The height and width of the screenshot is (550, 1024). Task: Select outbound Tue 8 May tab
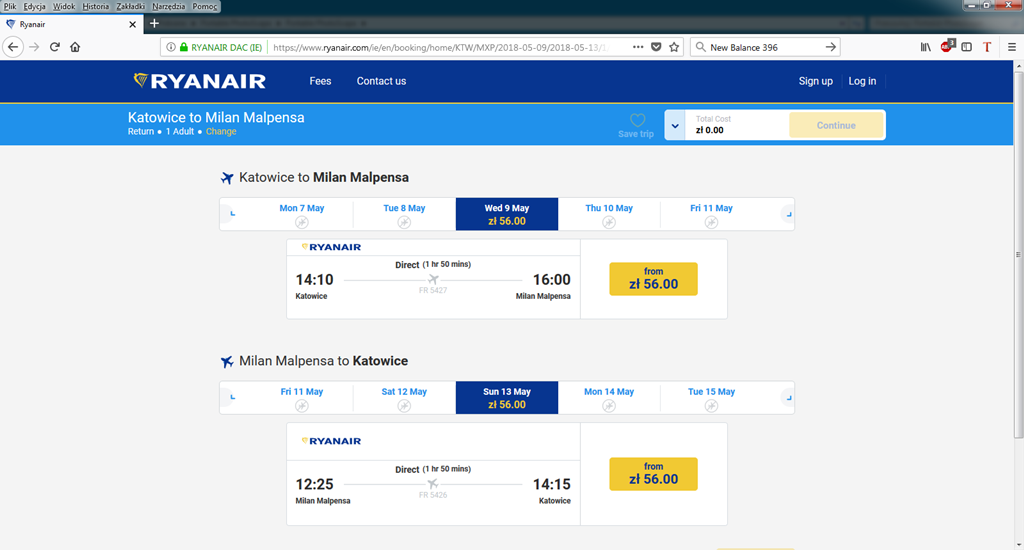coord(404,214)
